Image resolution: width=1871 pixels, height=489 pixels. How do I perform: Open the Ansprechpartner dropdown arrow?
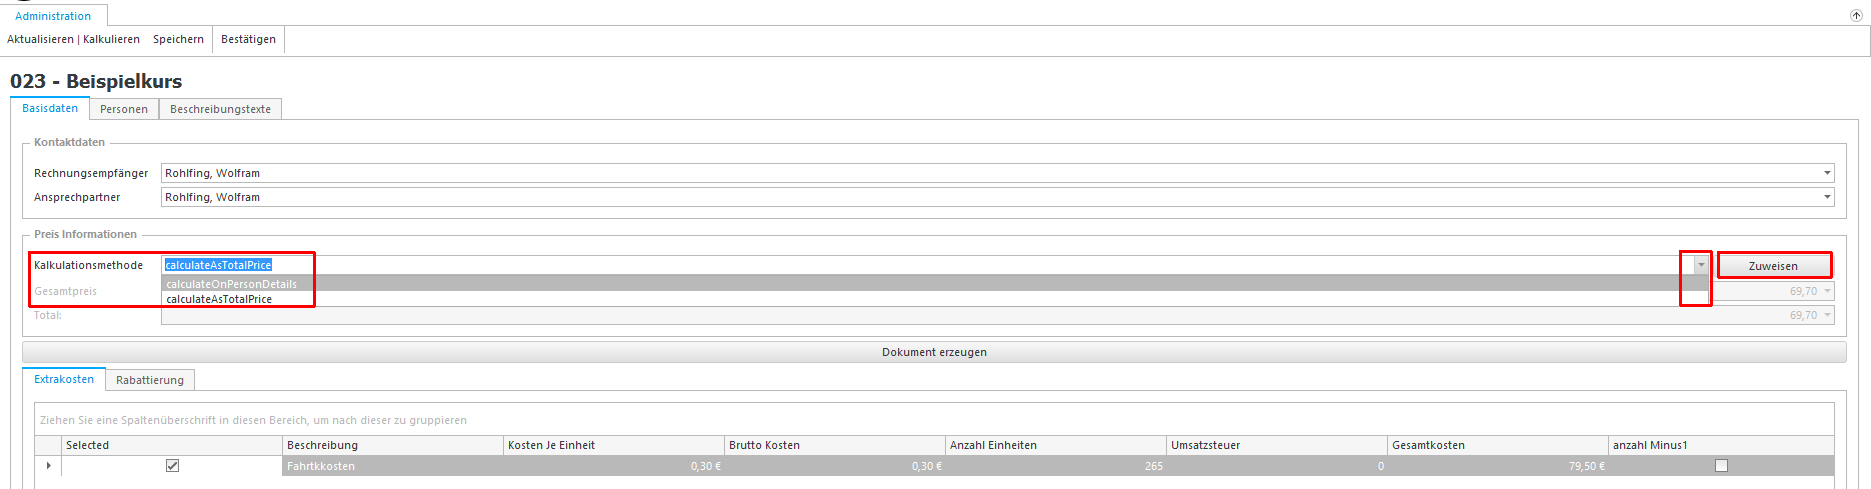[1827, 197]
